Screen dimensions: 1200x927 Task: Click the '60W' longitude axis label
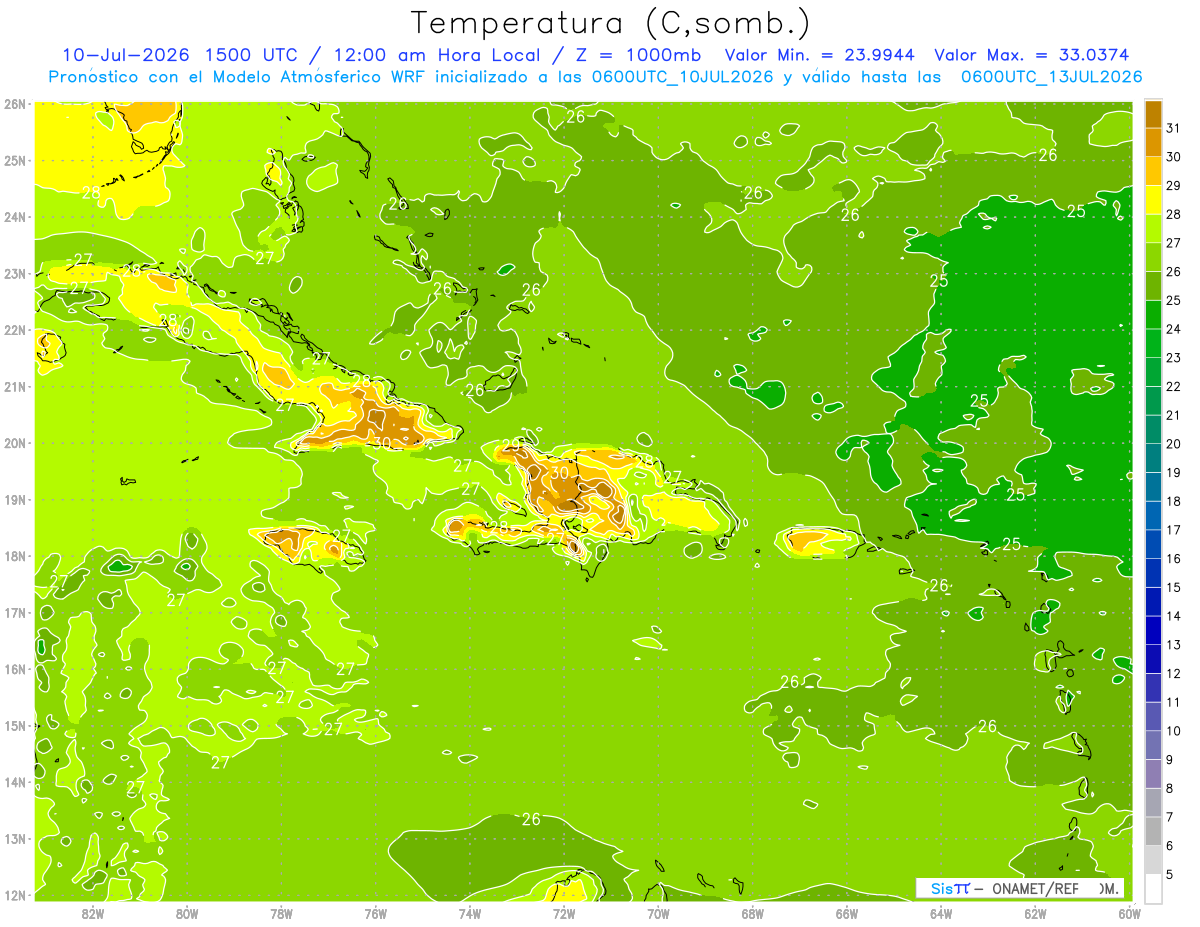[1129, 913]
